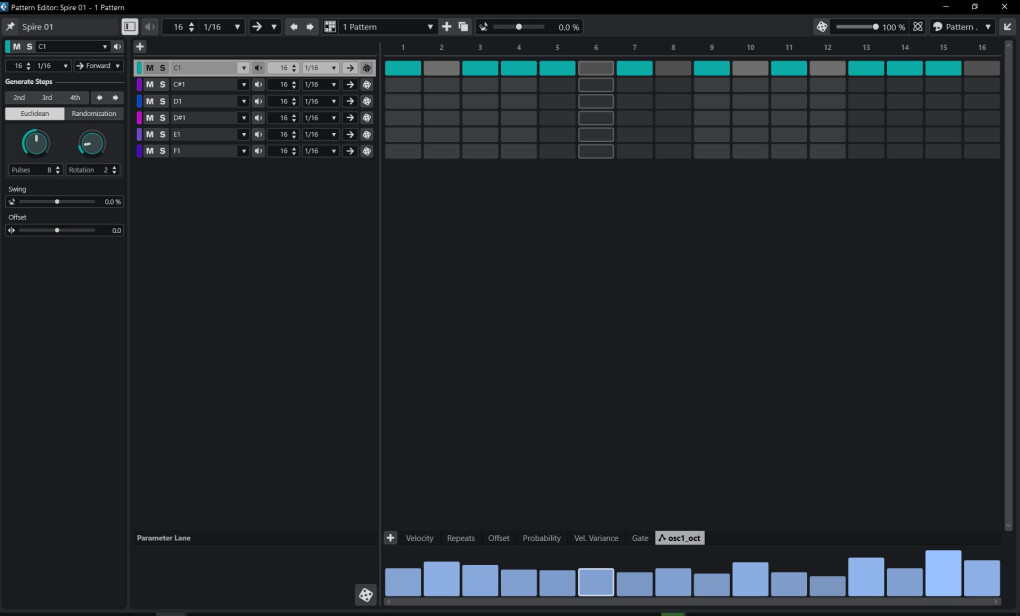Click the 2nd generate steps button
This screenshot has height=616, width=1020.
(x=20, y=98)
